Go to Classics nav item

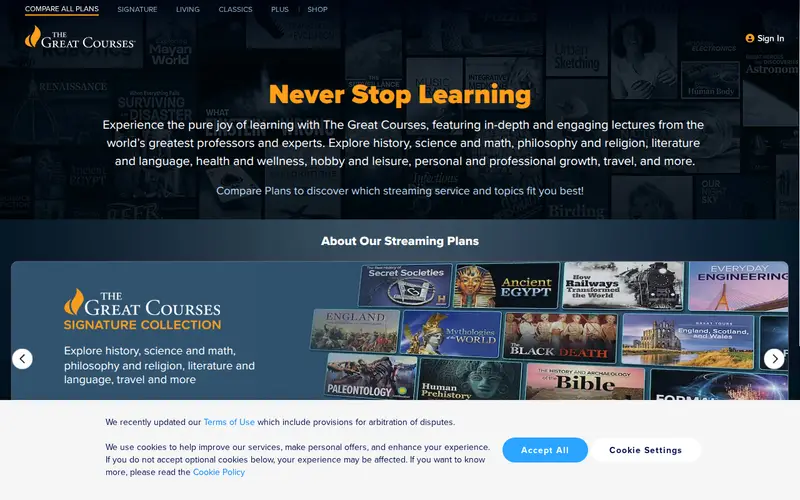pos(235,9)
